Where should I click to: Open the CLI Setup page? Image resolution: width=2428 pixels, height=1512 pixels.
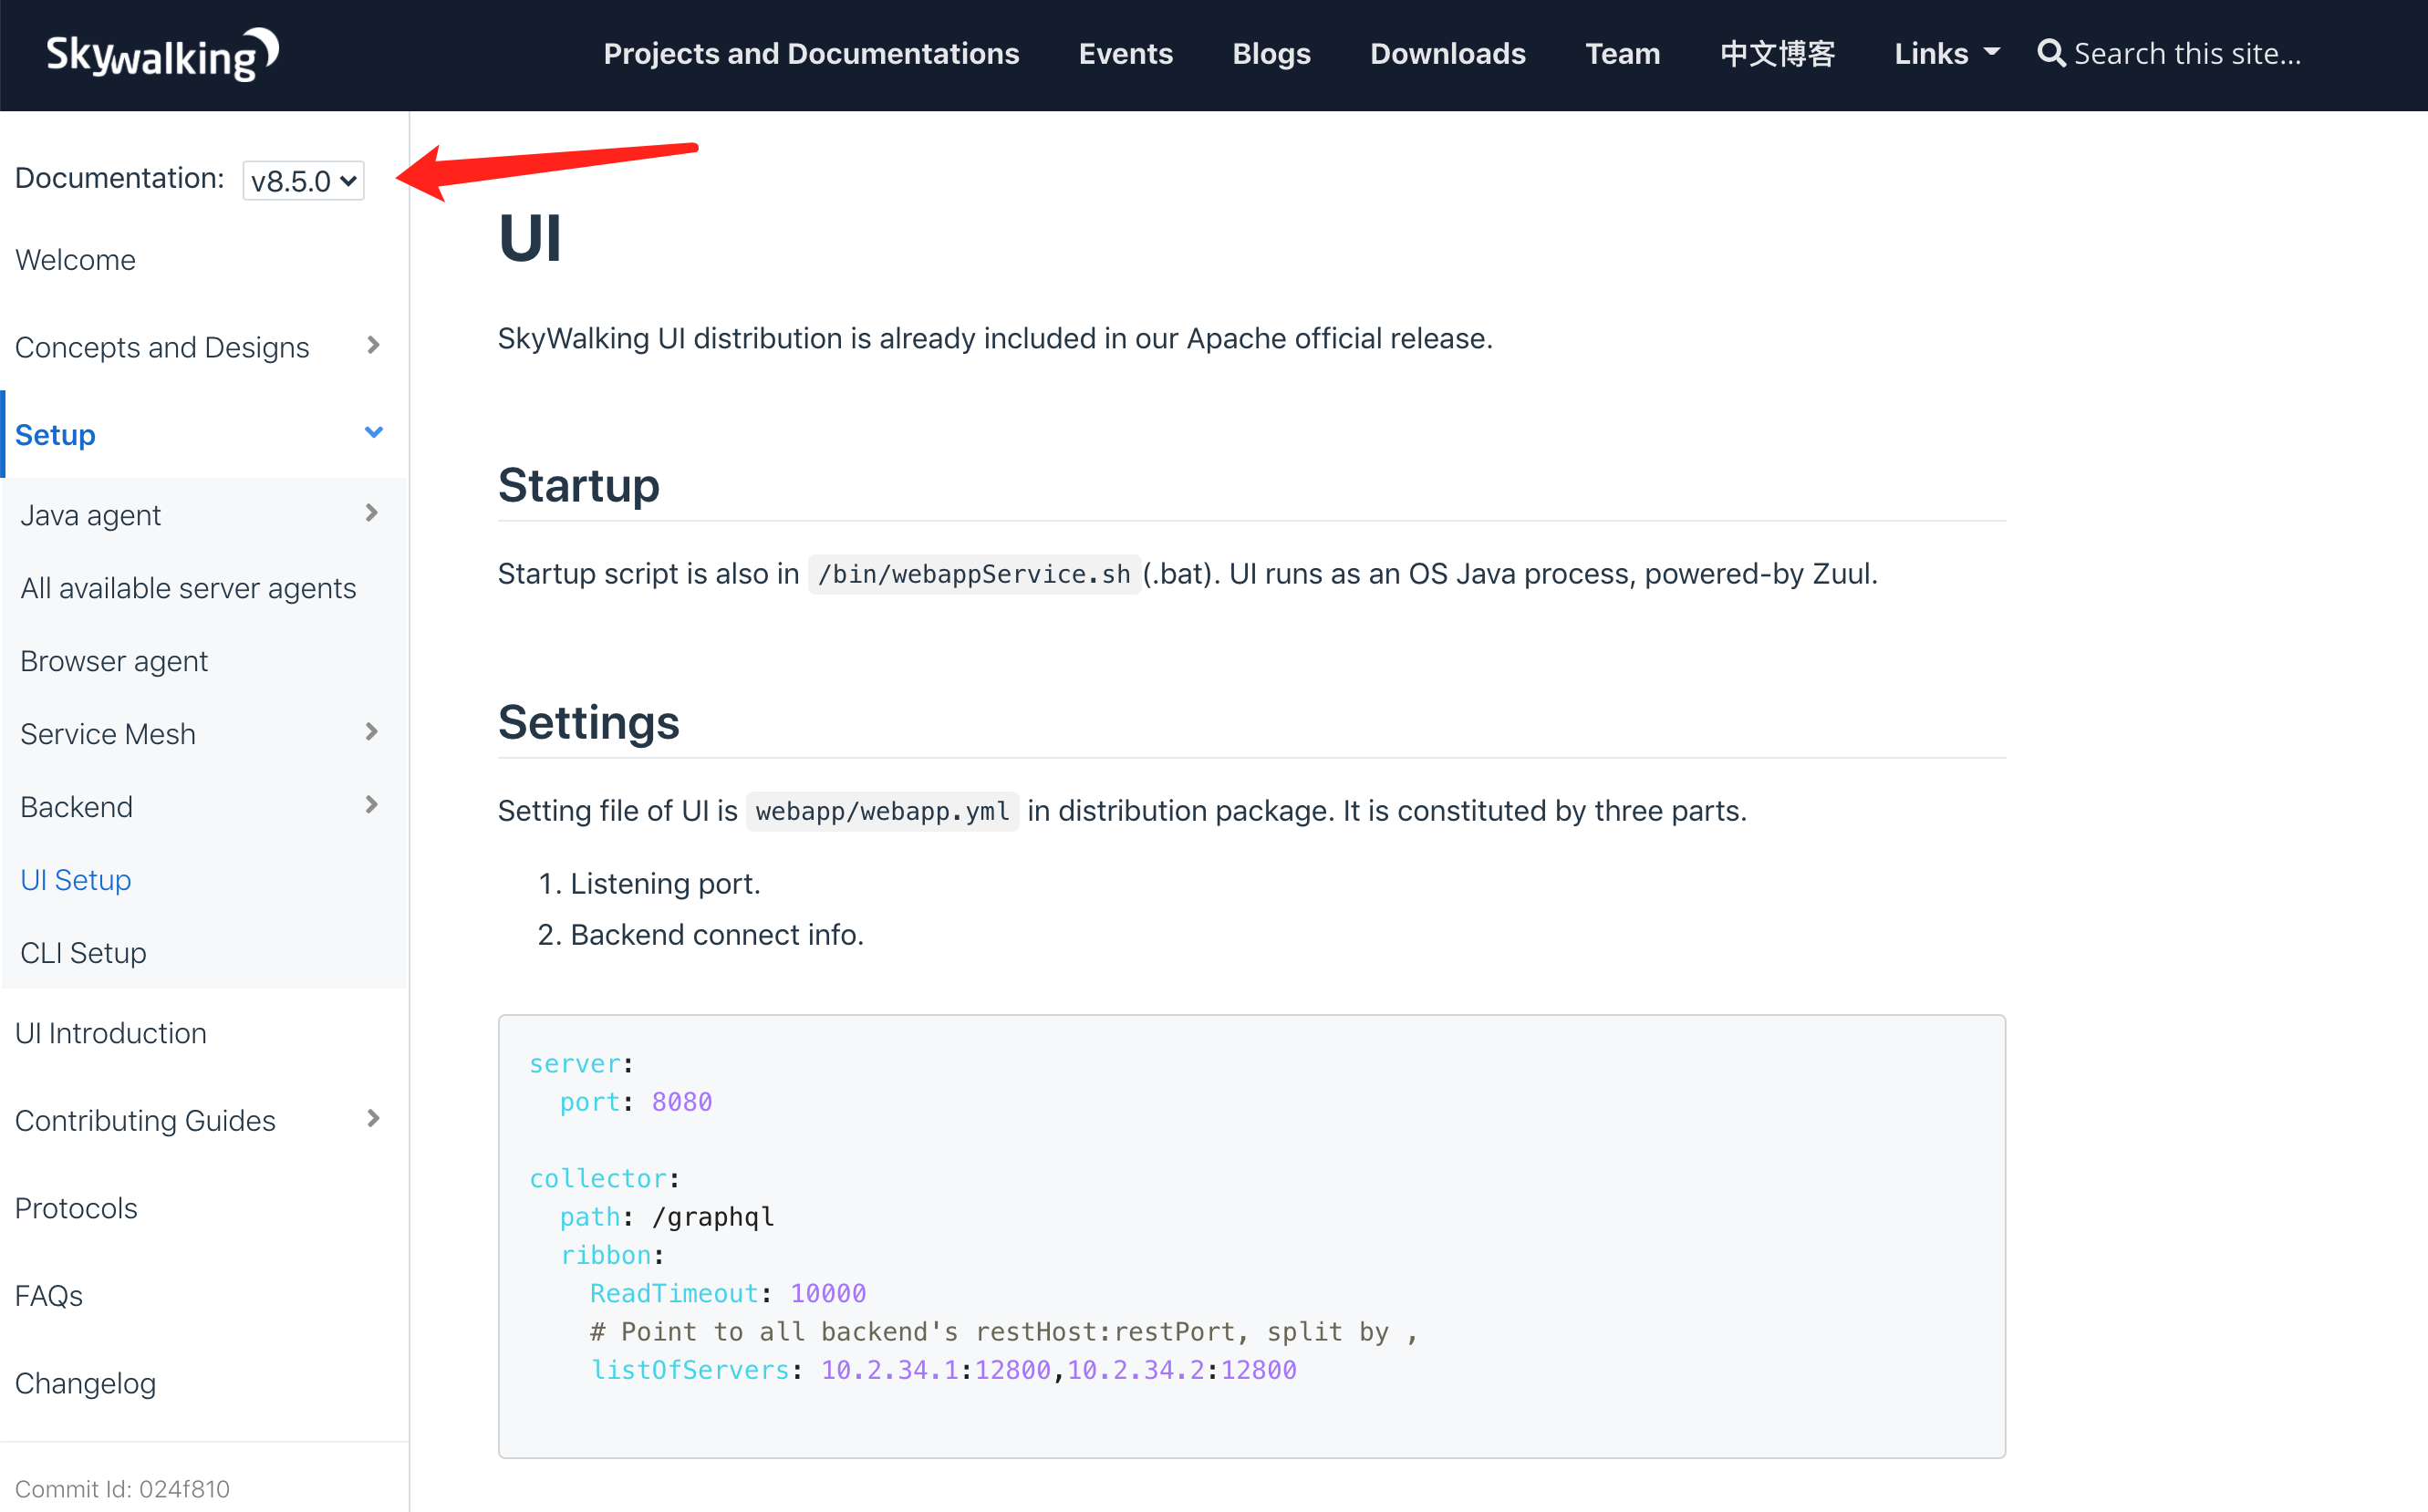(x=83, y=952)
